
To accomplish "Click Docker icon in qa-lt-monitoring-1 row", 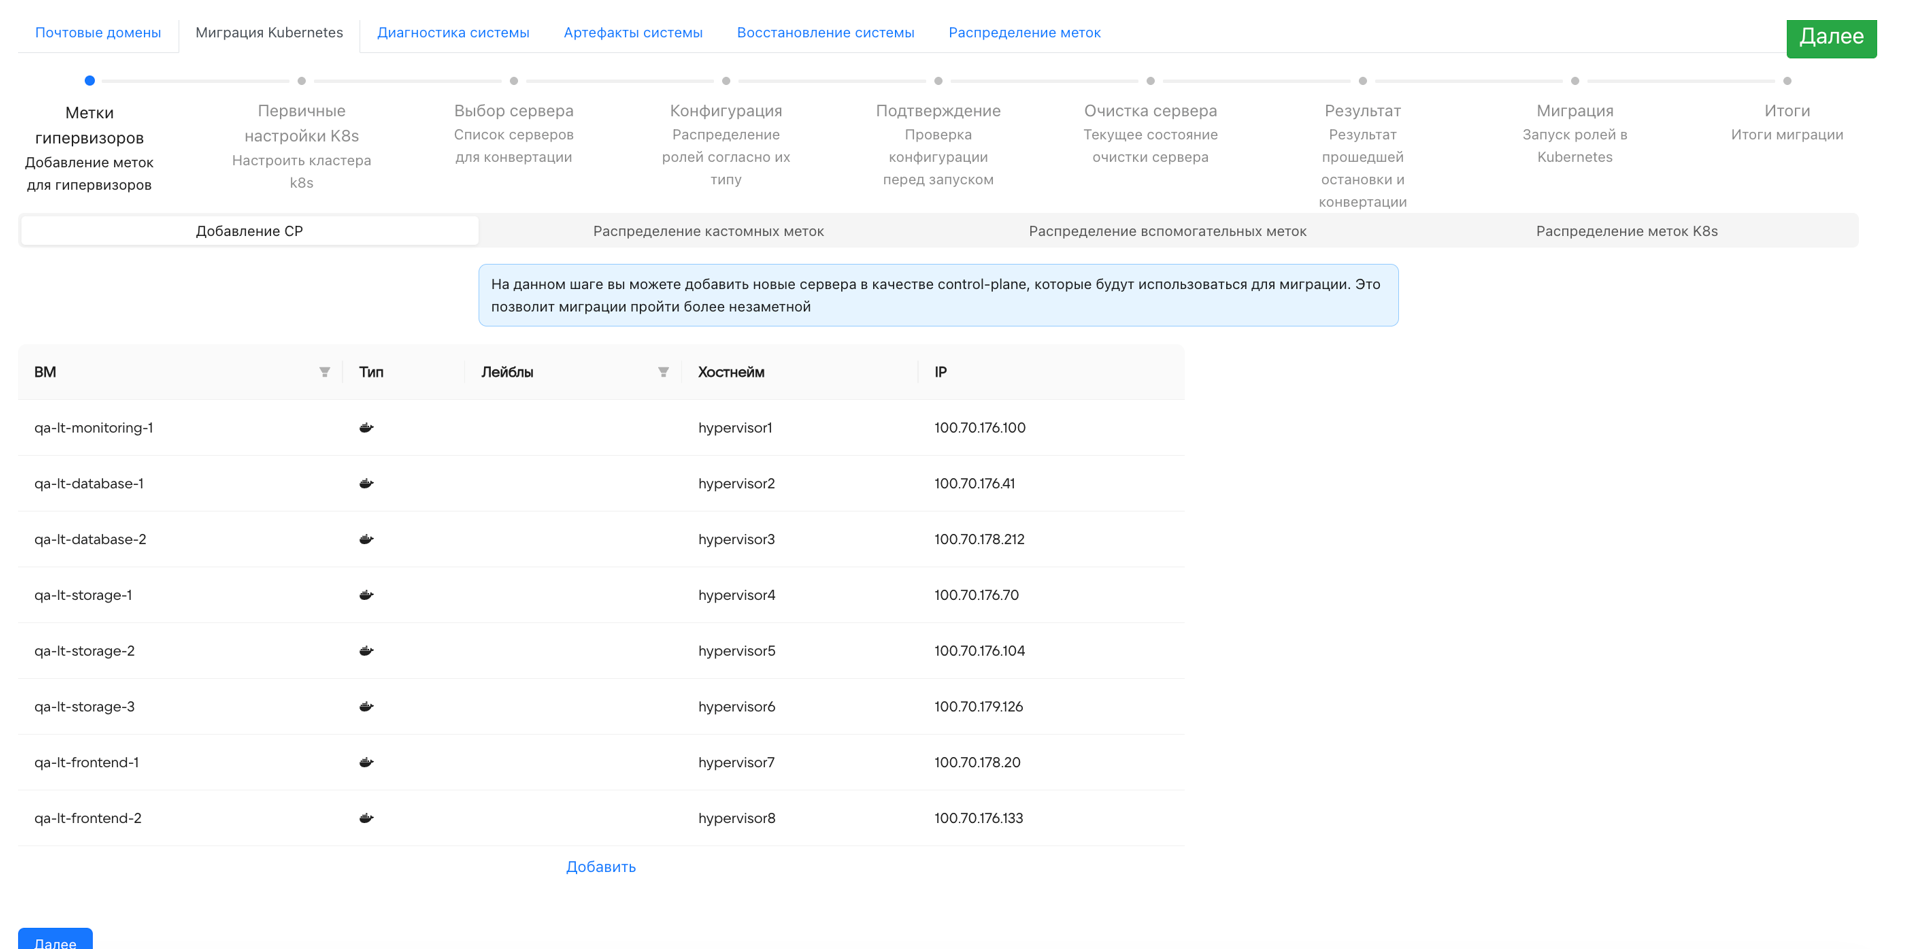I will [x=366, y=428].
